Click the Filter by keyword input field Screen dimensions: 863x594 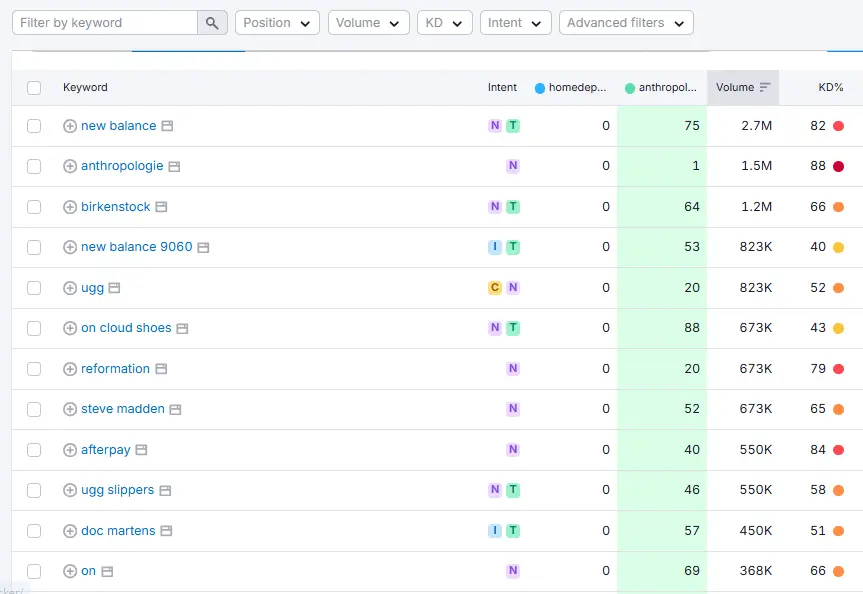click(104, 23)
